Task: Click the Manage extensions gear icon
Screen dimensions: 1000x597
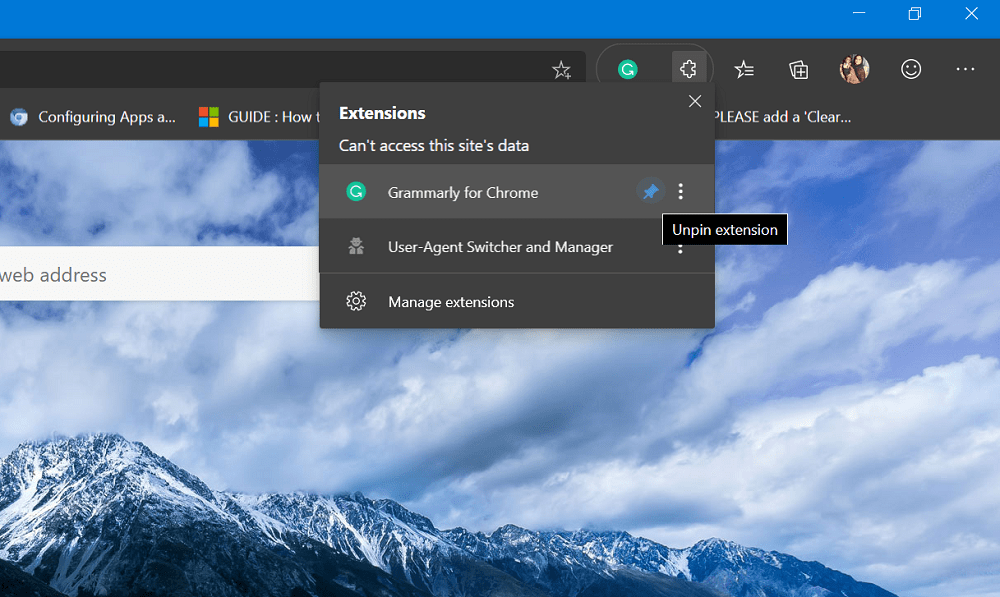Action: [x=356, y=301]
